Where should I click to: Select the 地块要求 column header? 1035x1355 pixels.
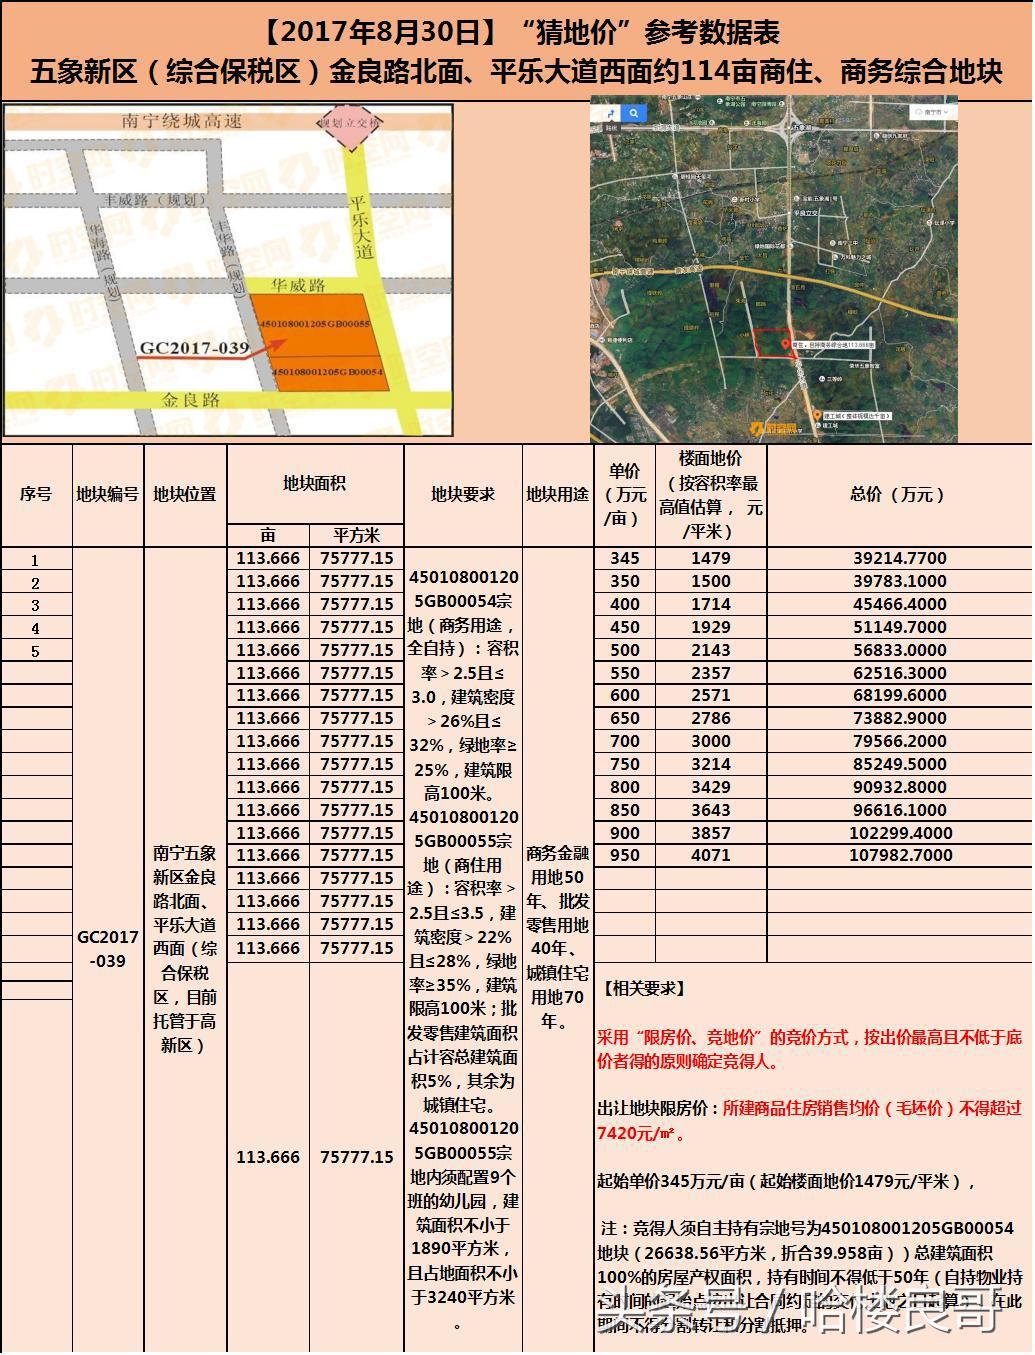point(461,493)
